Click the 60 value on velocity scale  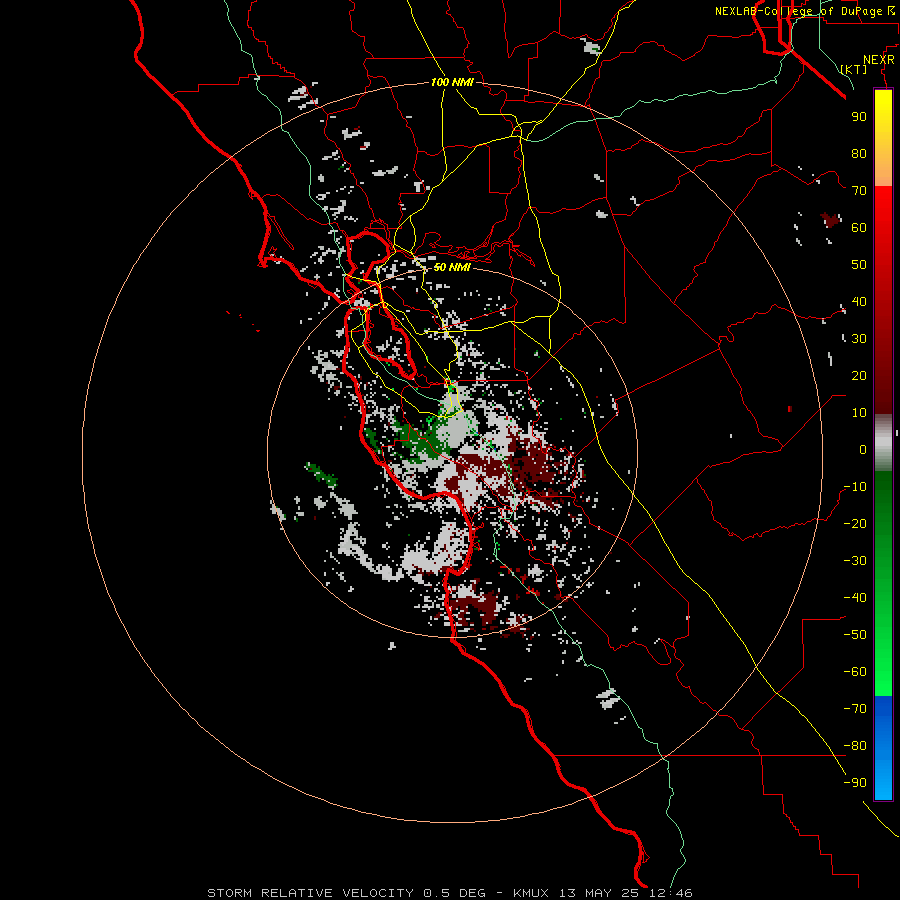(x=859, y=227)
